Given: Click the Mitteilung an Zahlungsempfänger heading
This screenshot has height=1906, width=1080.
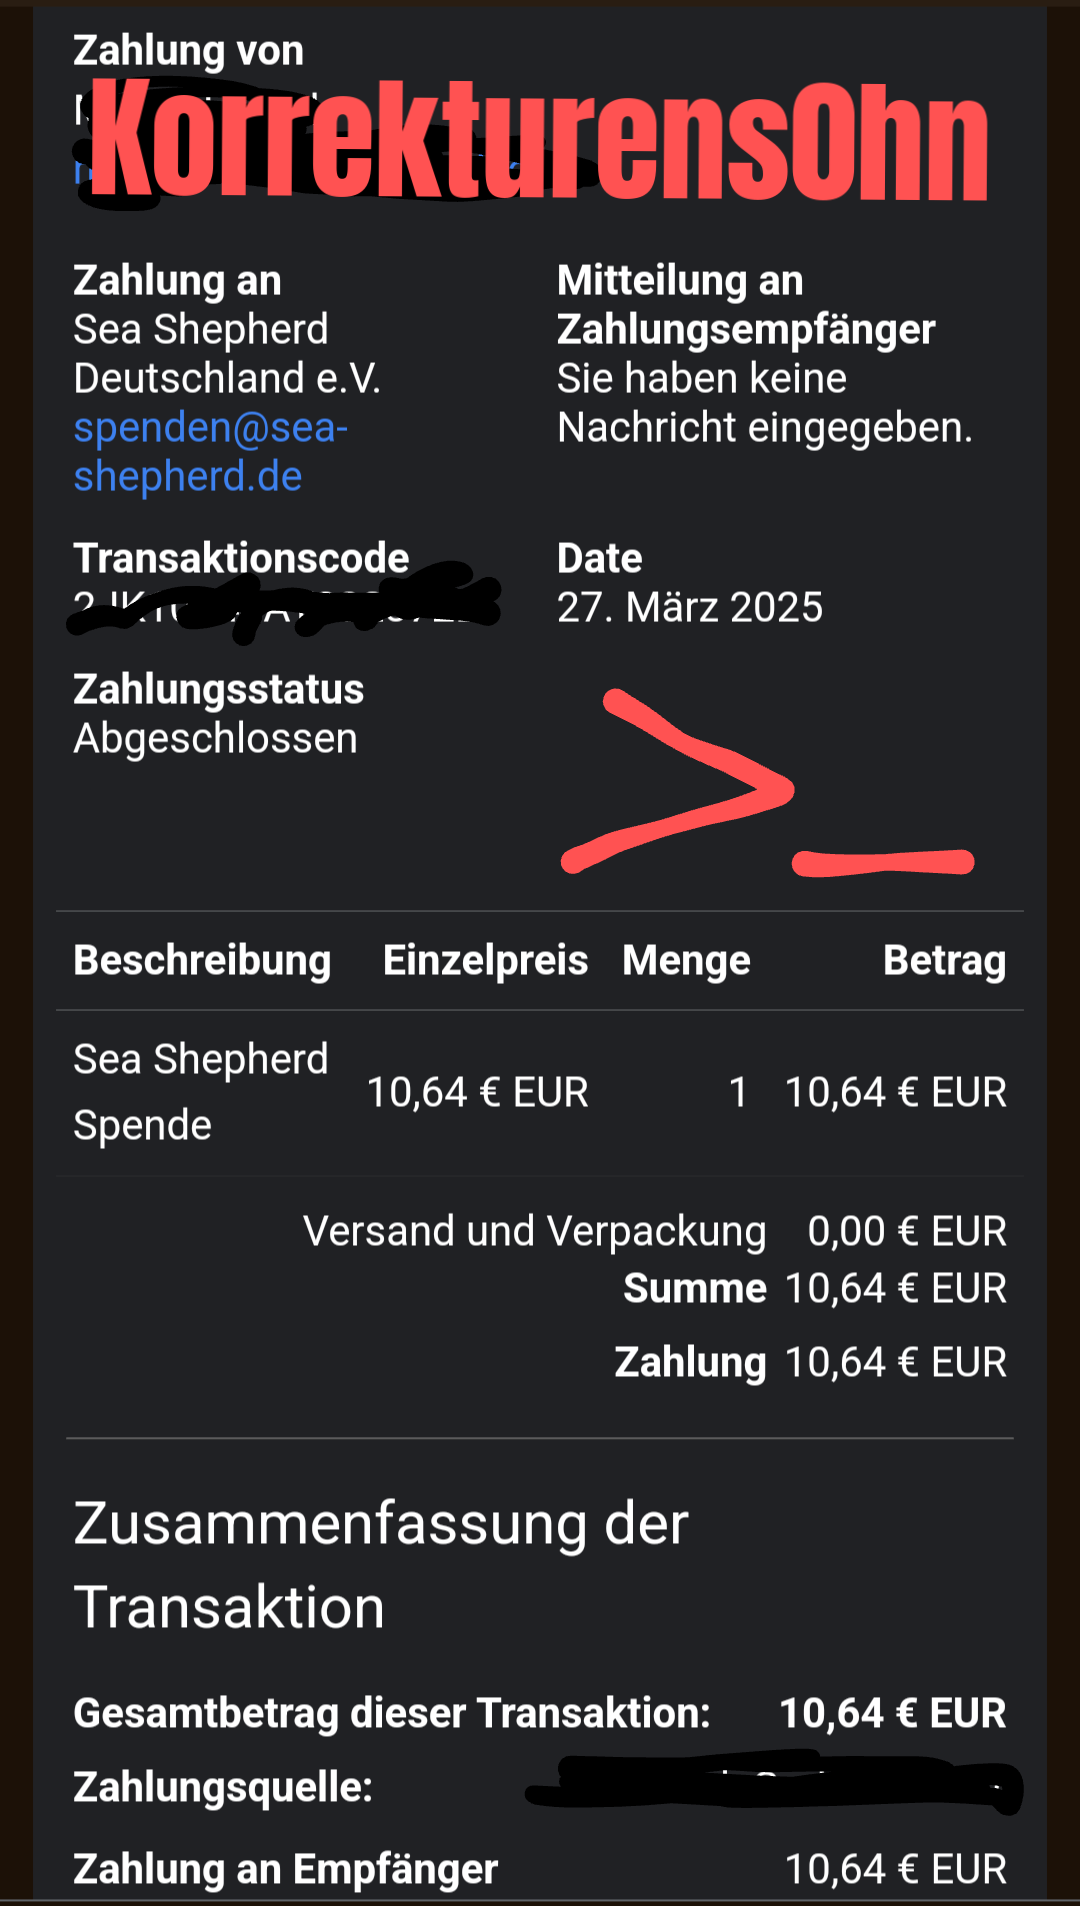Looking at the screenshot, I should [745, 304].
